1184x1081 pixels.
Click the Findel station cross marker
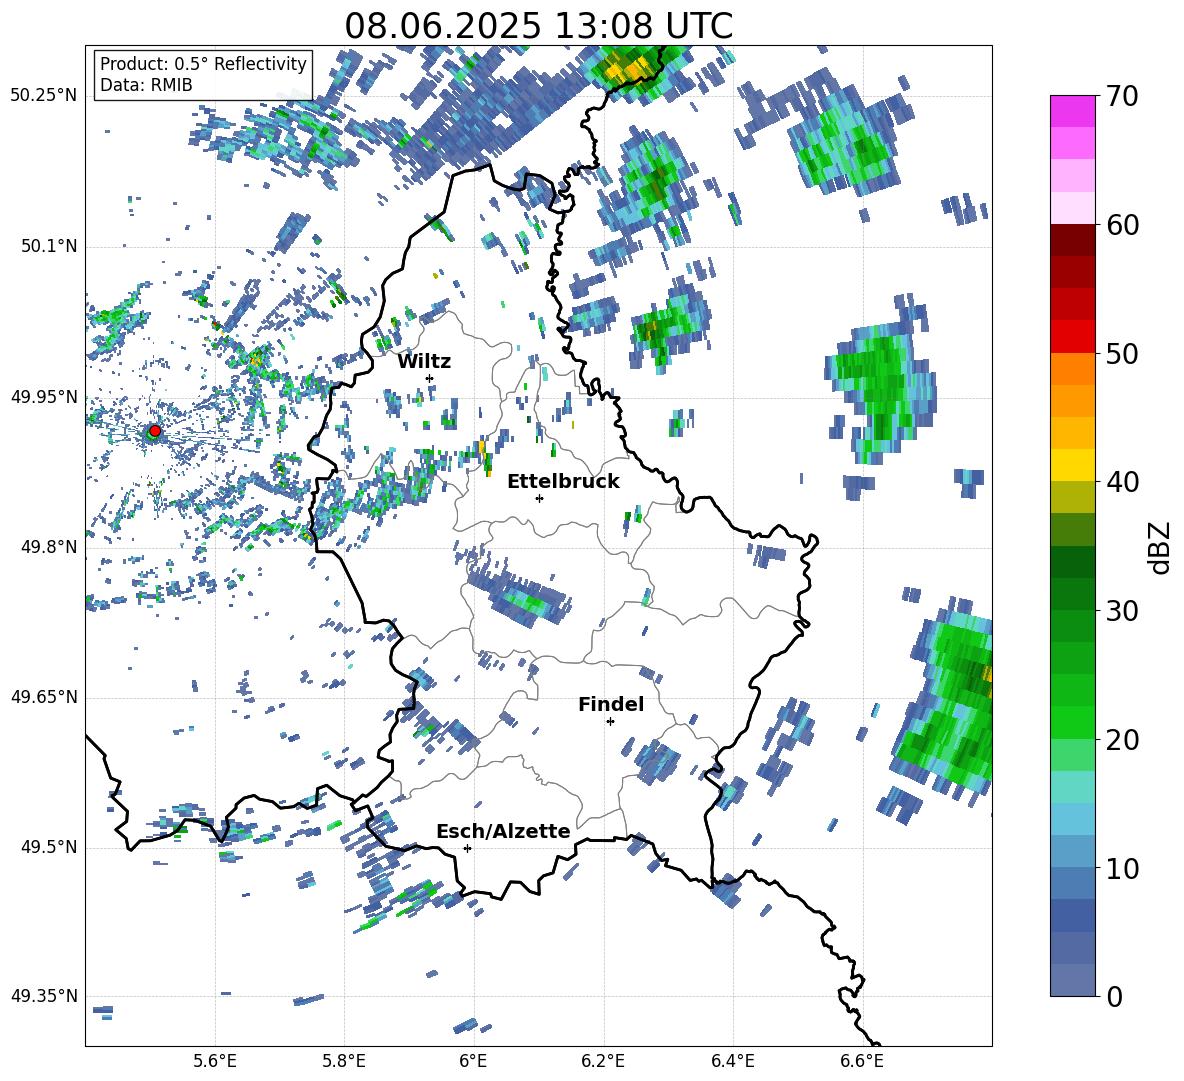click(x=610, y=722)
